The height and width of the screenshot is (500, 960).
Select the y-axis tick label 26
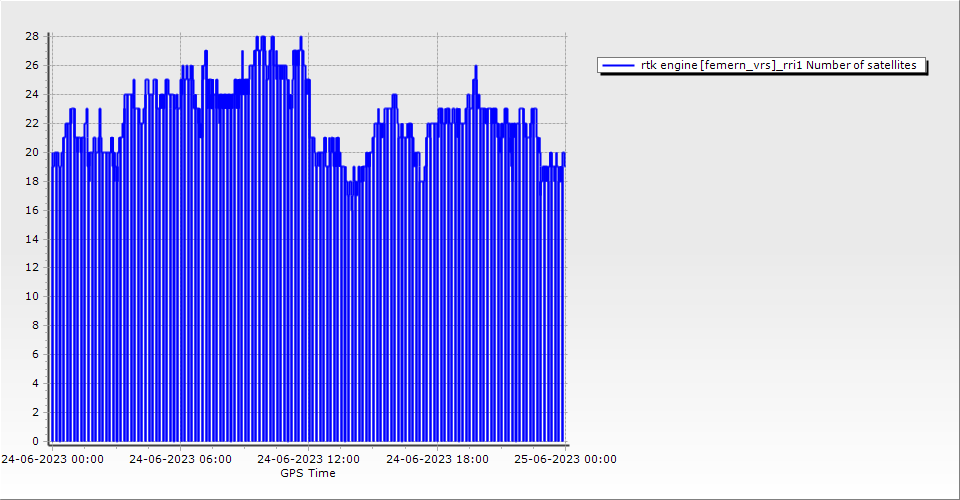32,65
